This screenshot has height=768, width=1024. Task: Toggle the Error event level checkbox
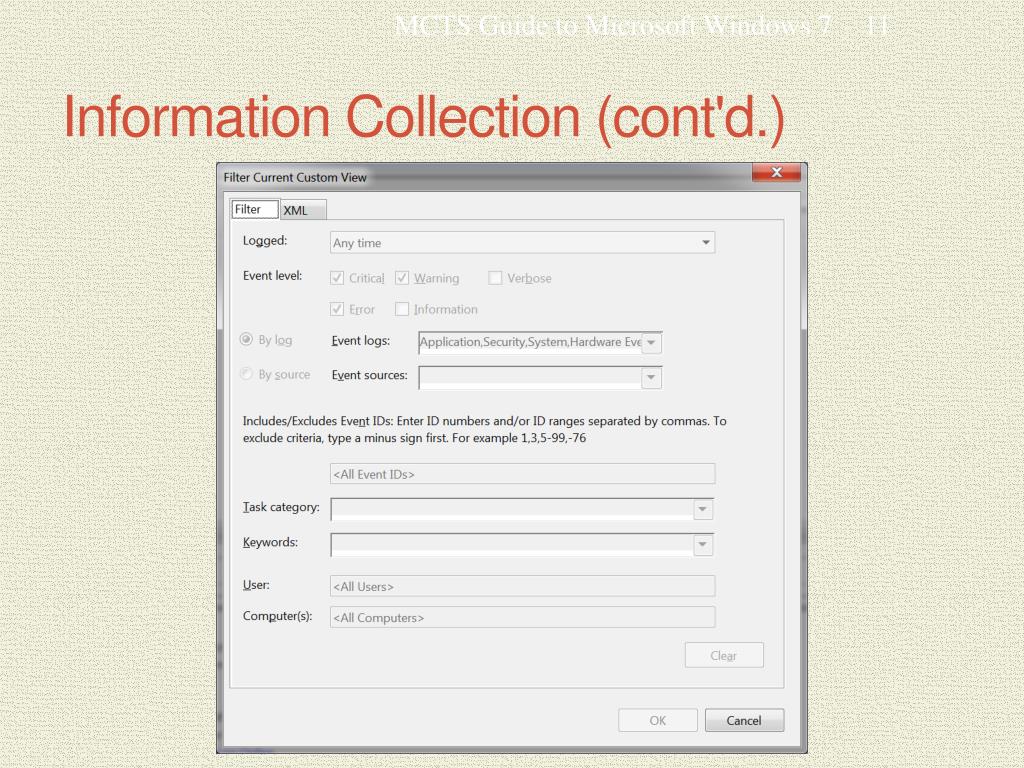click(337, 309)
